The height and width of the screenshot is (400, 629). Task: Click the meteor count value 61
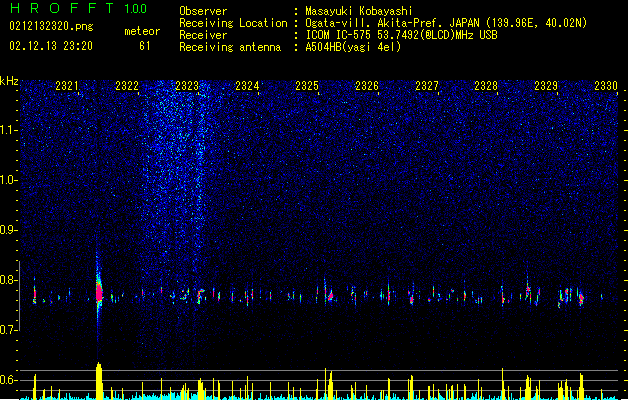[x=145, y=46]
